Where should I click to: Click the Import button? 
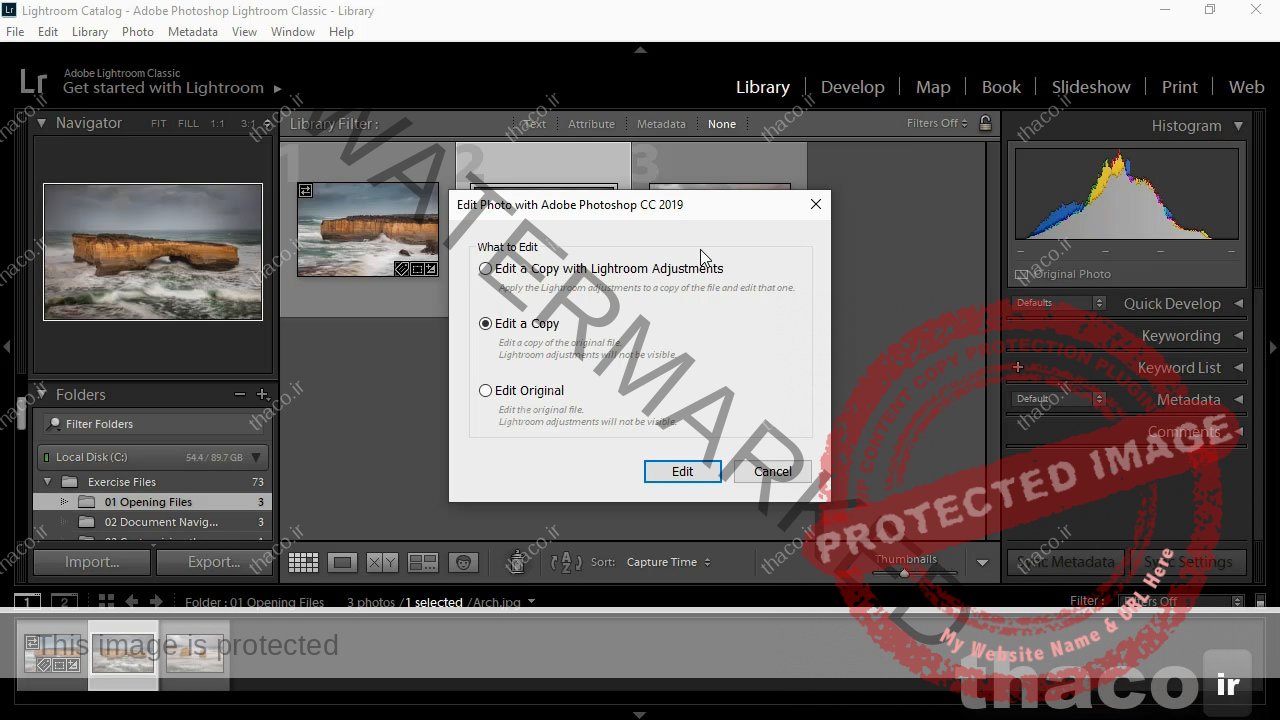pos(92,562)
